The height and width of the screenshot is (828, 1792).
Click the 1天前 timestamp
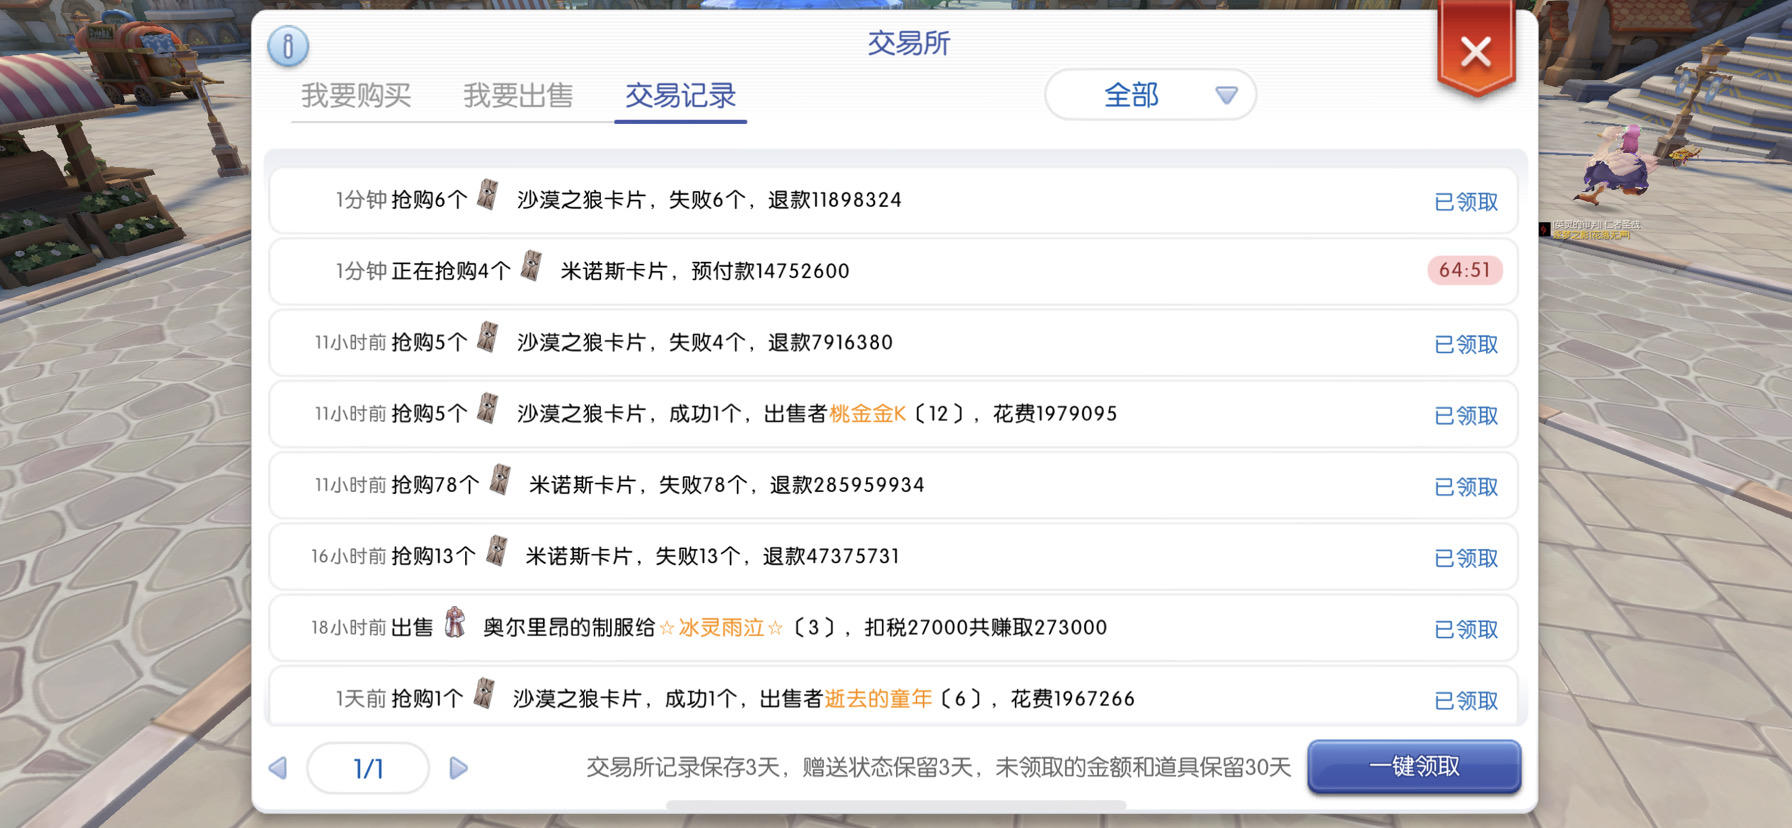[360, 699]
